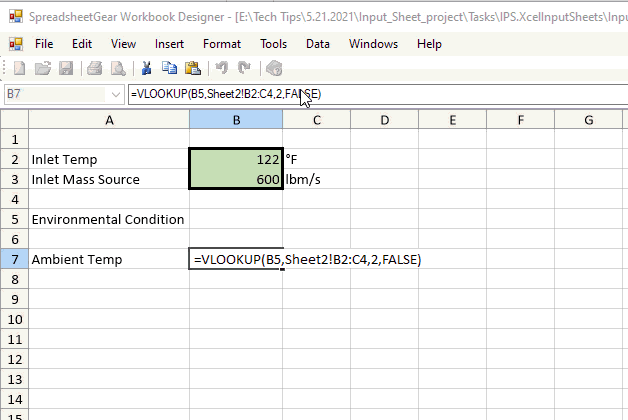
Task: Select cell B2 containing 122
Action: pos(235,159)
